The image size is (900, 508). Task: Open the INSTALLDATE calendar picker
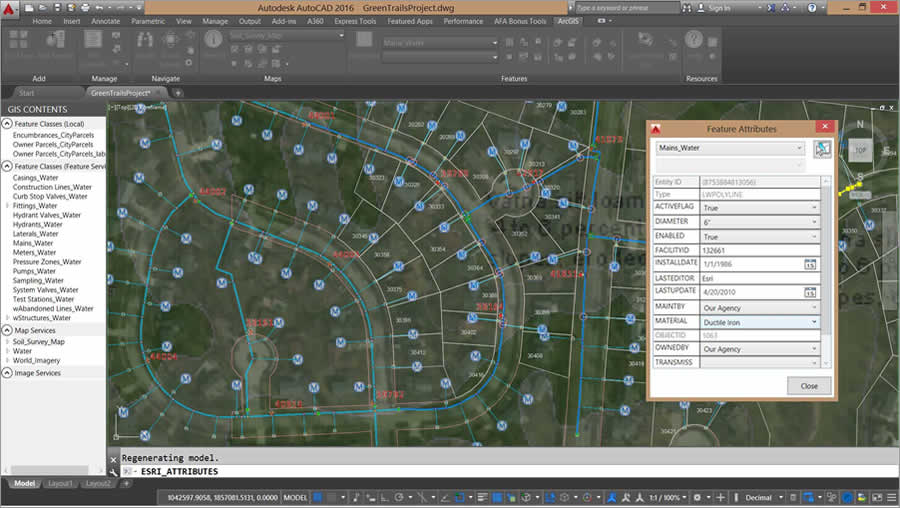point(811,264)
